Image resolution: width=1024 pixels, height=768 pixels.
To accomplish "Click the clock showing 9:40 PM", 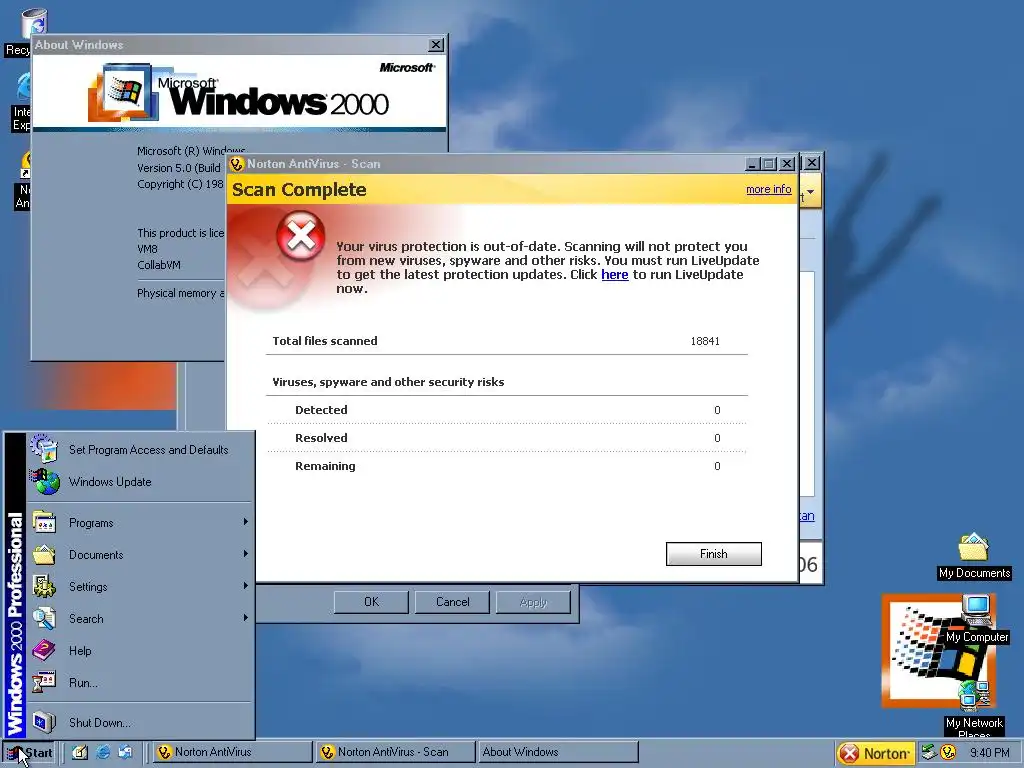I will [x=989, y=753].
